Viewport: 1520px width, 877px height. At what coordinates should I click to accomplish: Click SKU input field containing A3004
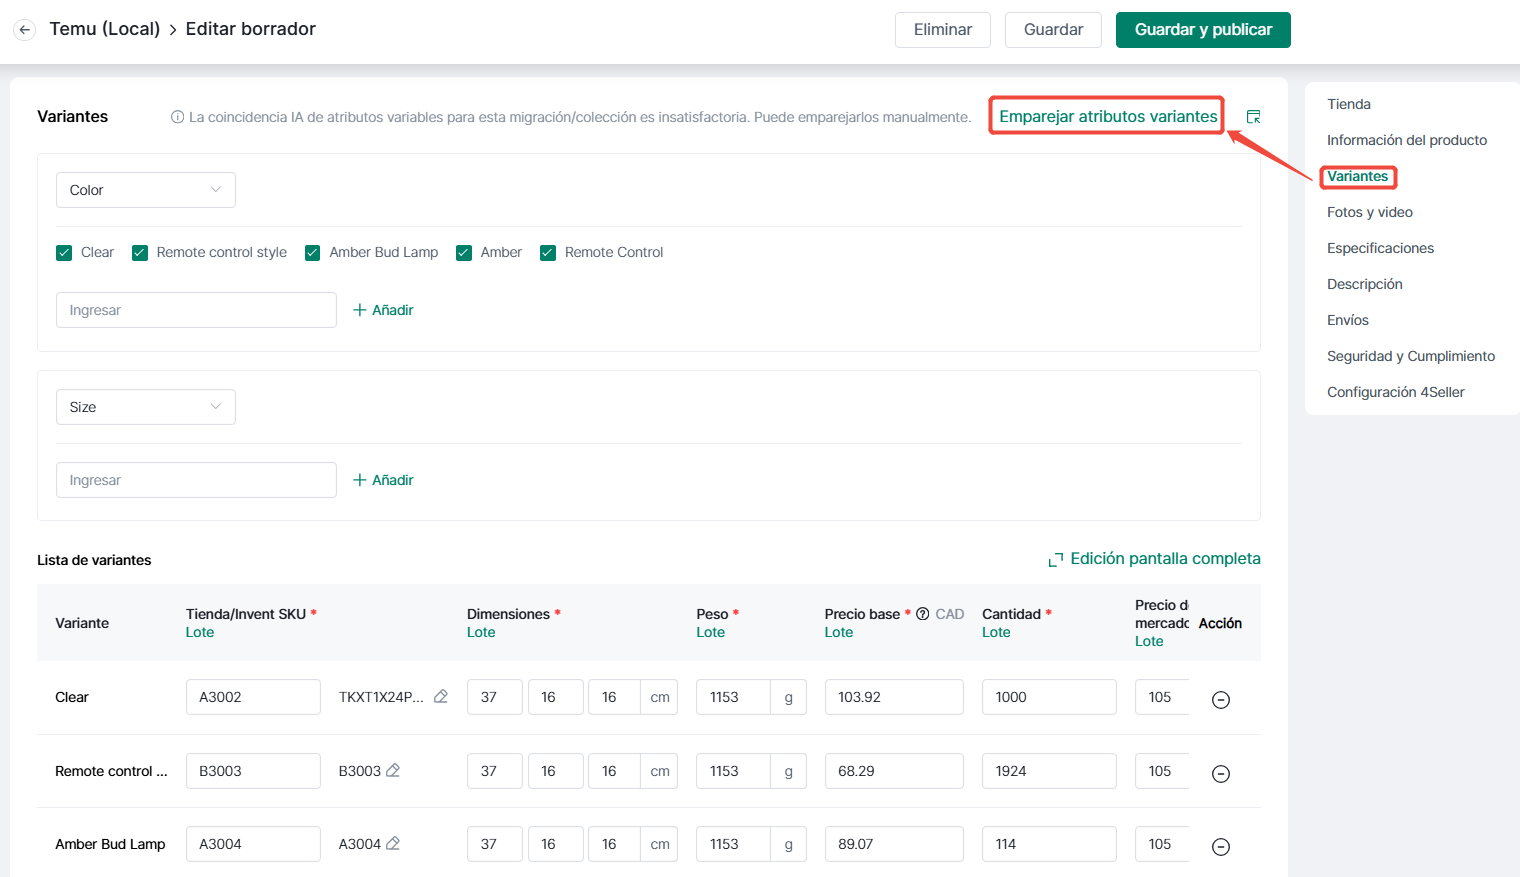click(253, 844)
